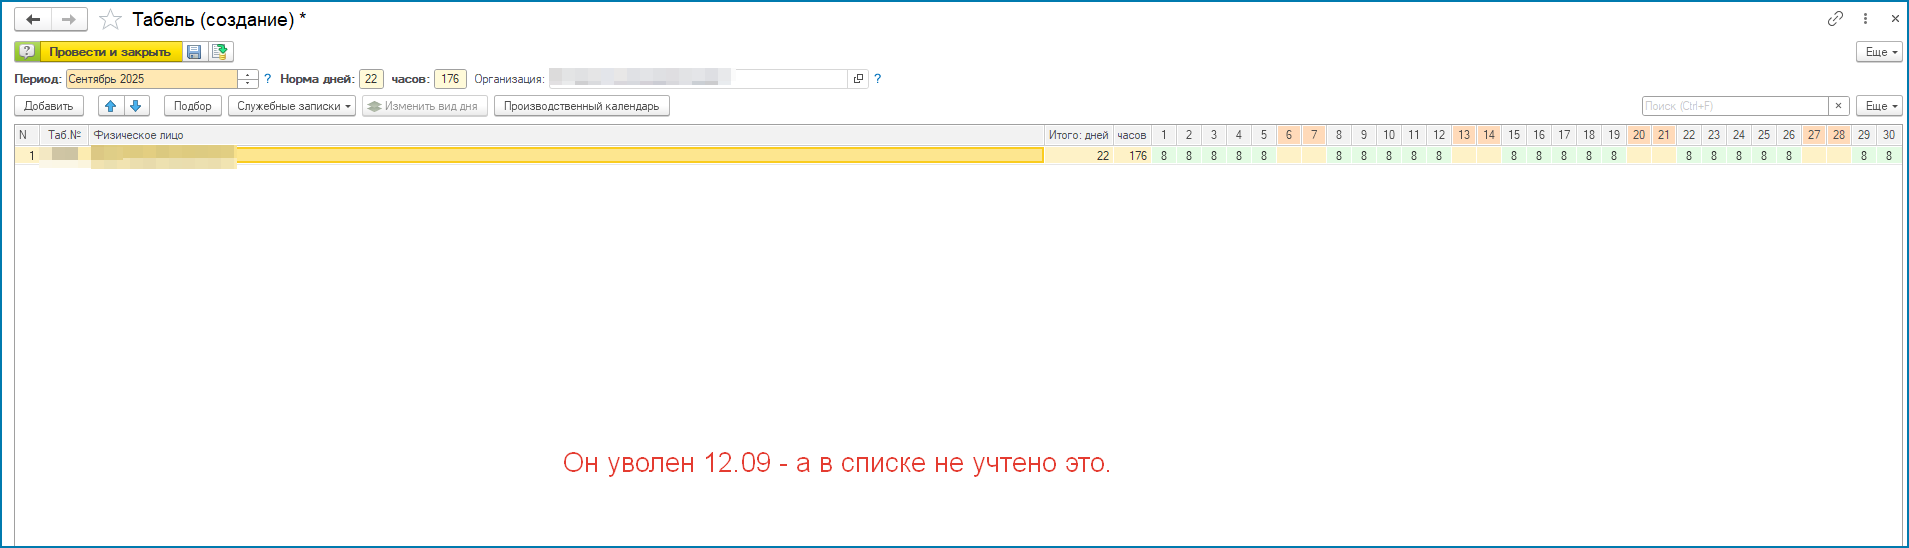Open the Еще menu beside search
Viewport: 1909px width, 548px height.
point(1880,106)
